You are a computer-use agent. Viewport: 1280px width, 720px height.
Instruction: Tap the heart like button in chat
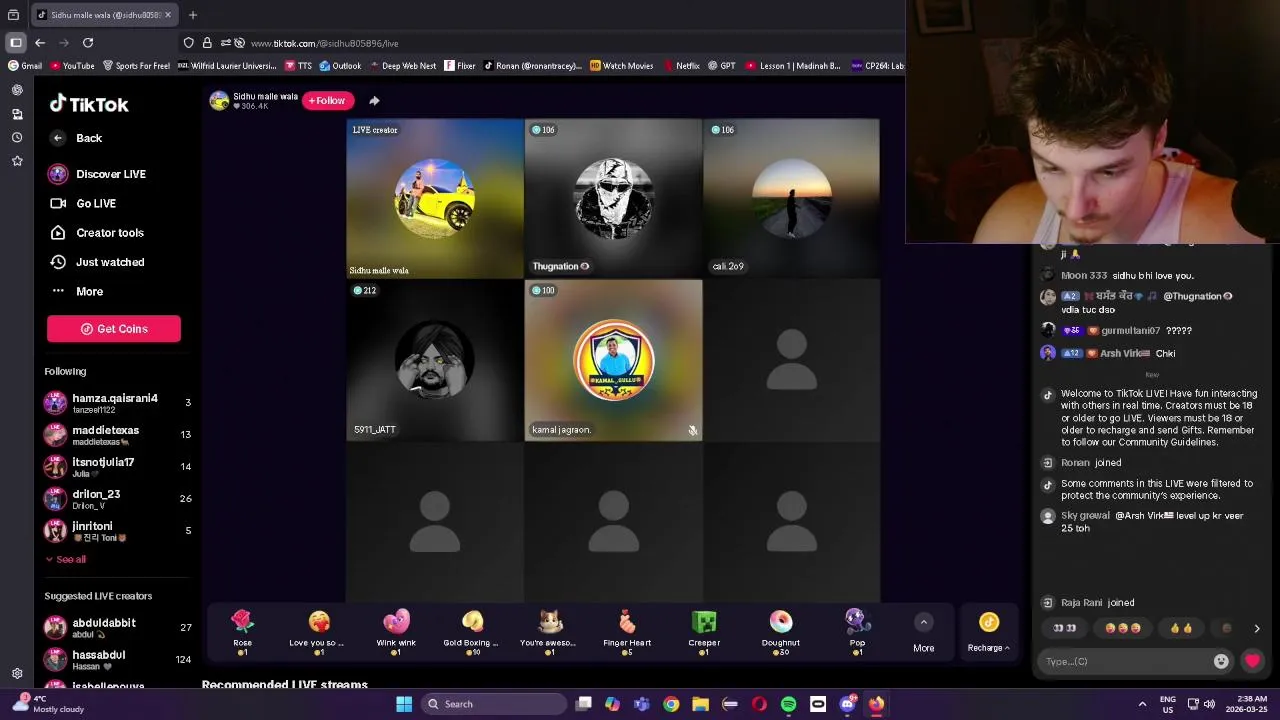1252,661
